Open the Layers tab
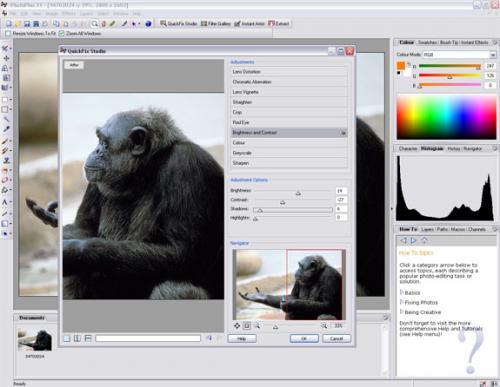The height and width of the screenshot is (387, 500). click(x=427, y=229)
